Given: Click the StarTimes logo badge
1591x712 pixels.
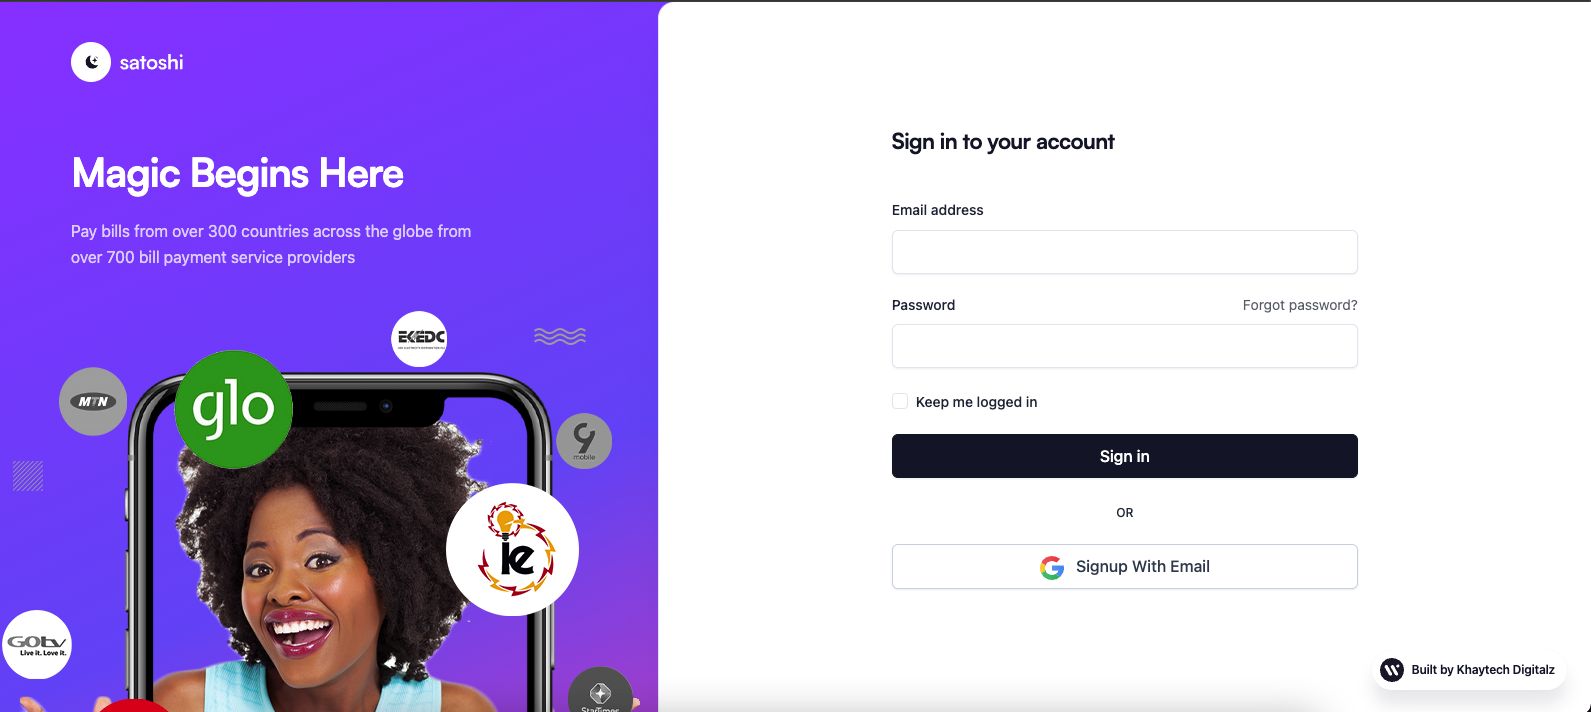Looking at the screenshot, I should pyautogui.click(x=600, y=691).
